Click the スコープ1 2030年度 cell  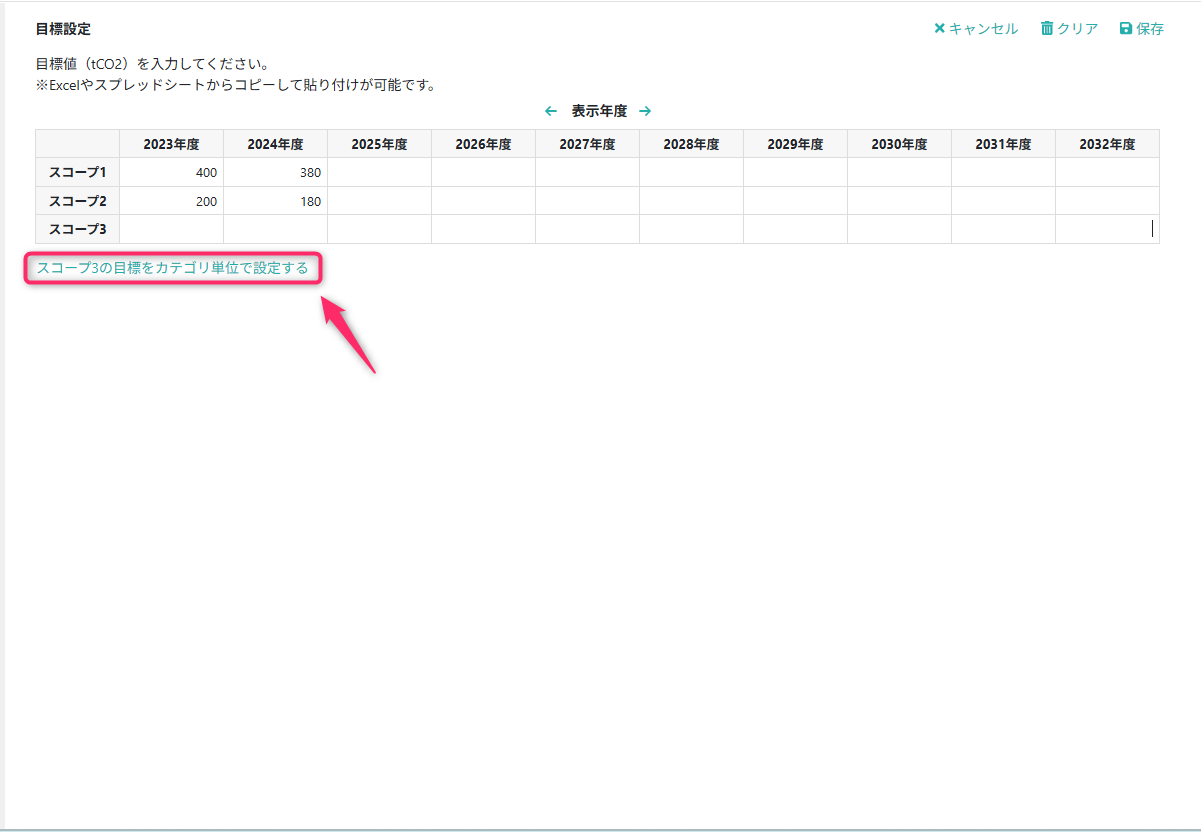pyautogui.click(x=899, y=172)
